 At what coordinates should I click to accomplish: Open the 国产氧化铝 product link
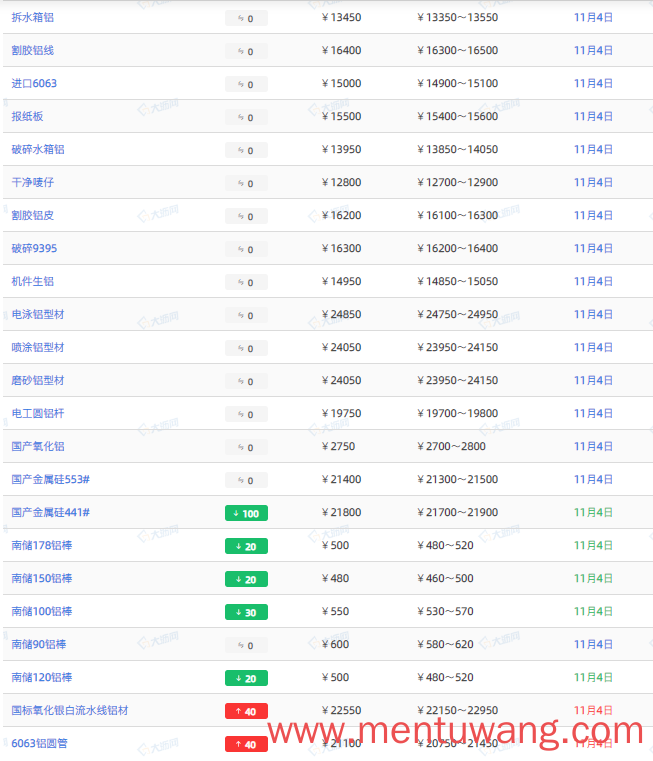point(38,447)
